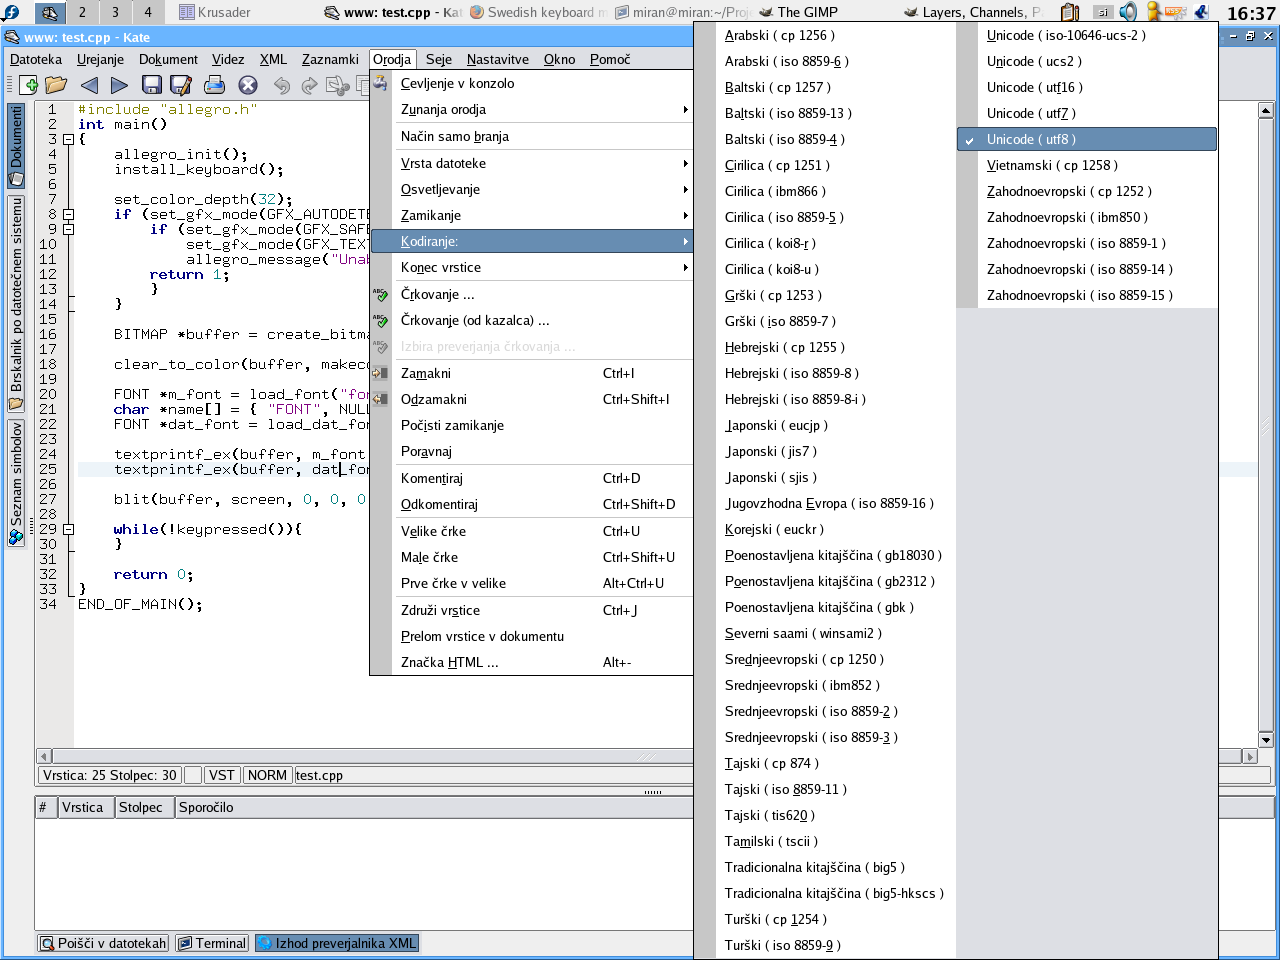Screen dimensions: 1280x960
Task: Click the Save floppy disk icon
Action: point(152,86)
